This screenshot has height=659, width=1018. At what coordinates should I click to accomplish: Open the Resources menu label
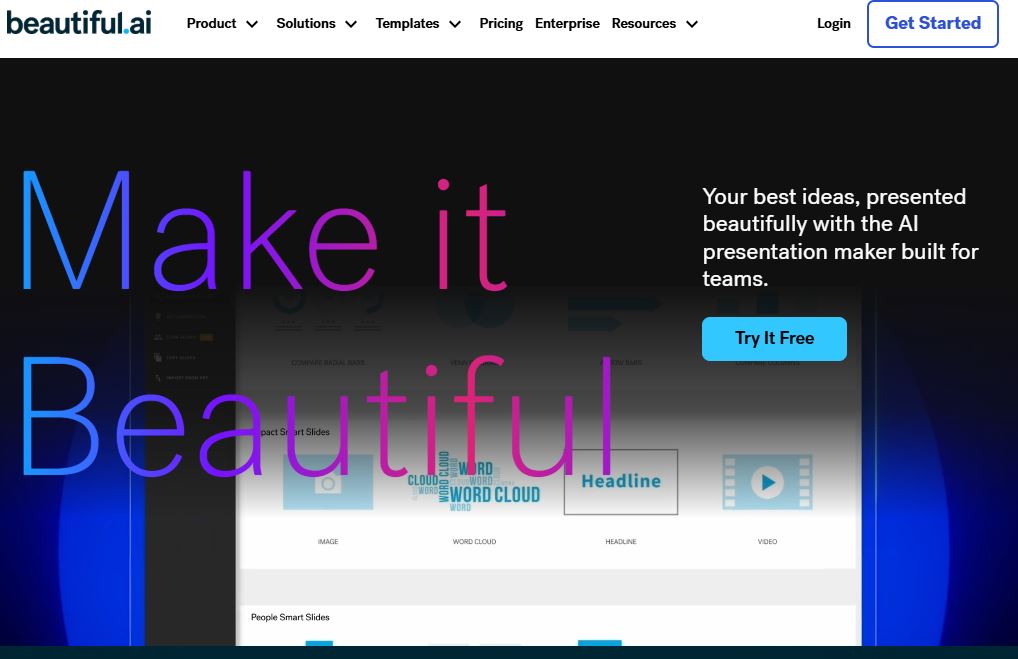(x=643, y=23)
